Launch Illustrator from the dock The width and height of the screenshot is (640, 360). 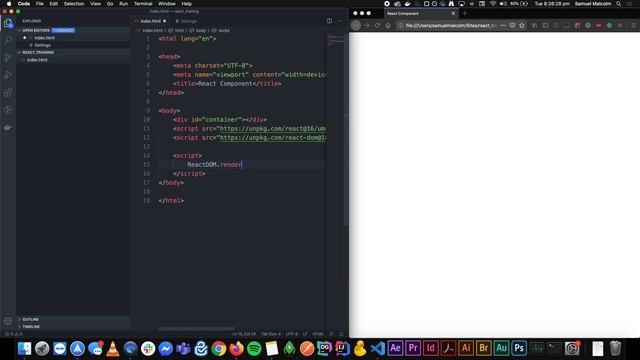[x=466, y=348]
